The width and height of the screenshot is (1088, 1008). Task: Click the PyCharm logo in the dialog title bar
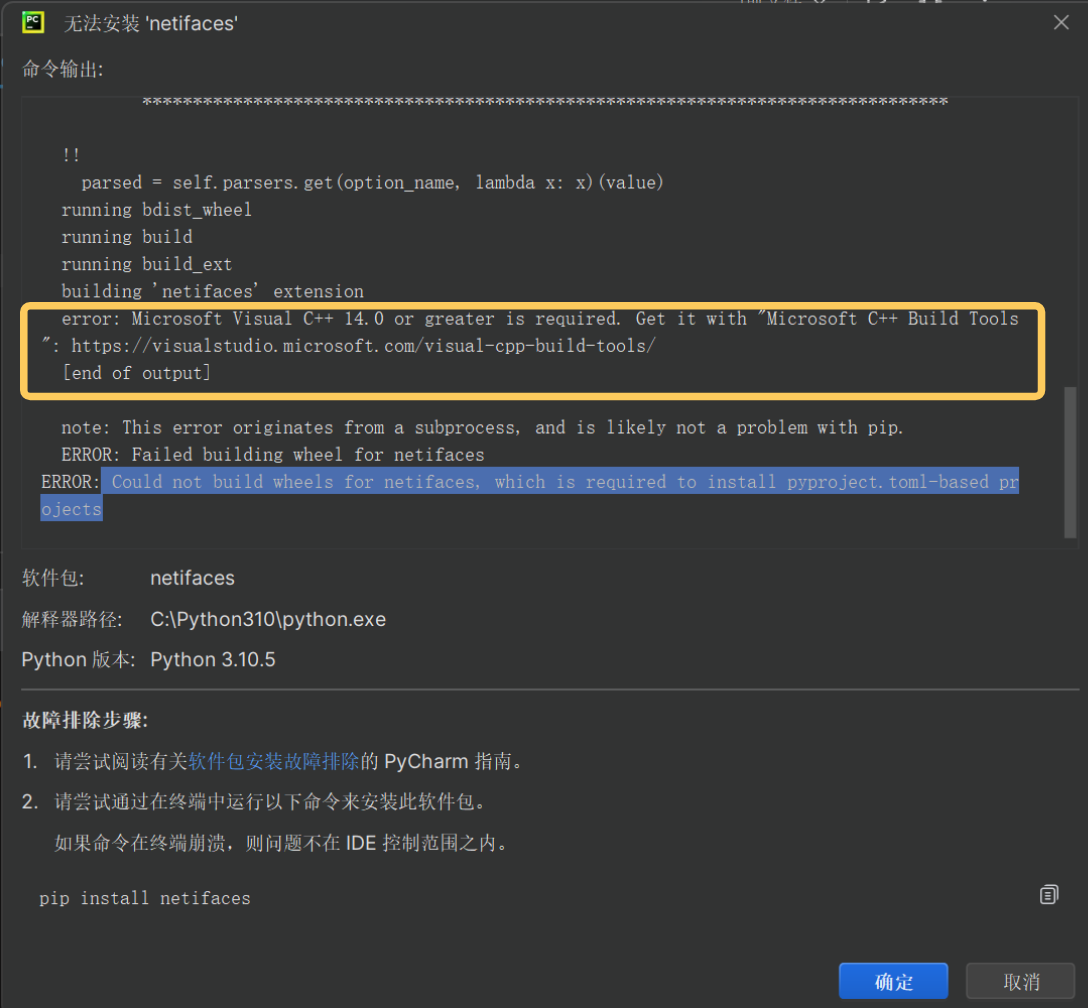(33, 22)
